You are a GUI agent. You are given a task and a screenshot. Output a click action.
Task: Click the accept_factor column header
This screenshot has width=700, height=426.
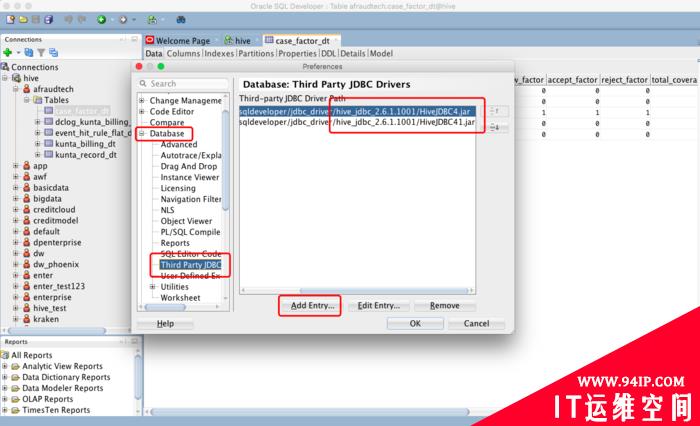pos(572,80)
